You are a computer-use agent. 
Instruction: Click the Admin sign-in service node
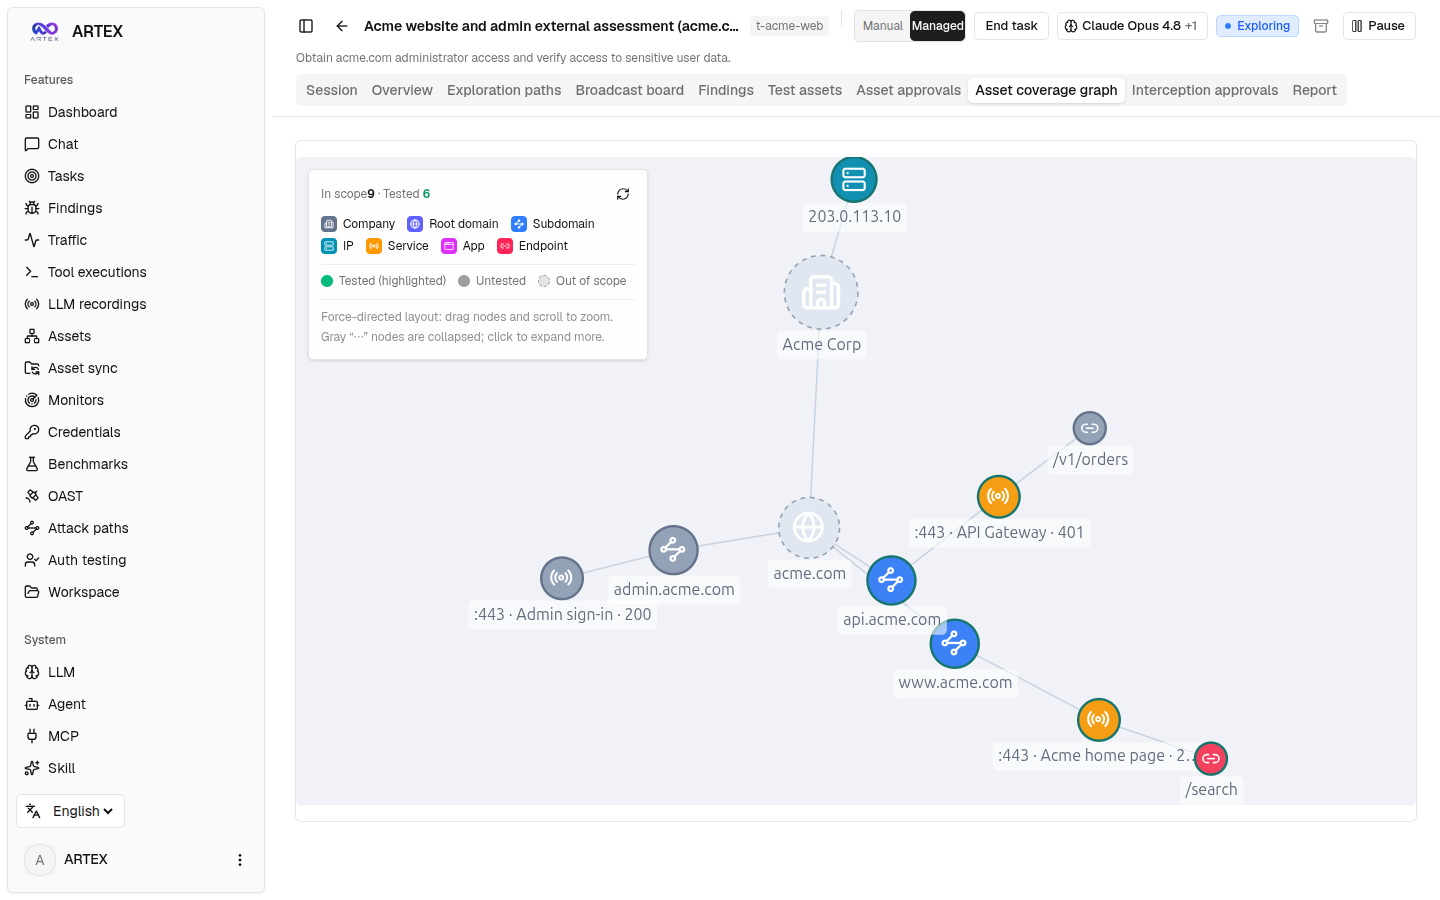562,578
